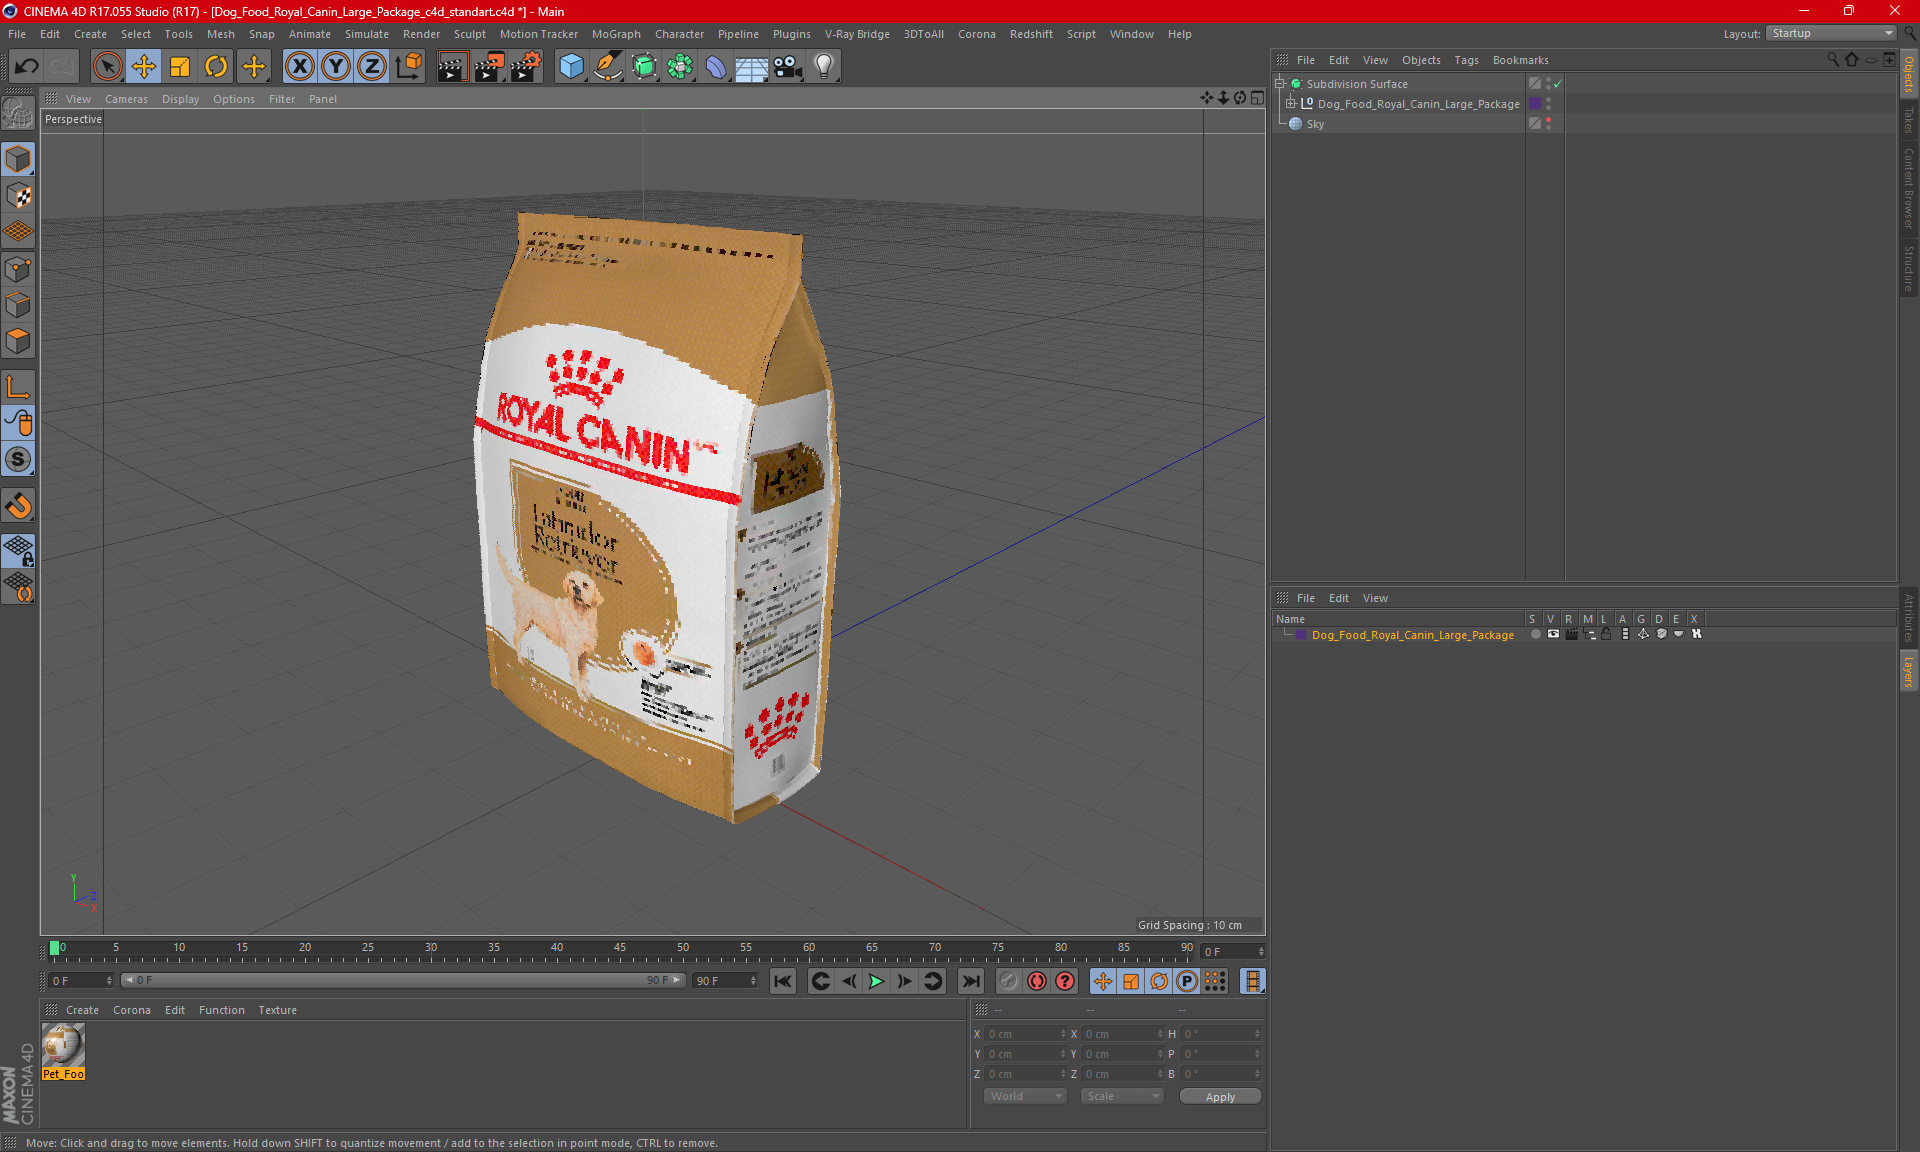
Task: Click the Undo arrow icon
Action: tap(27, 67)
